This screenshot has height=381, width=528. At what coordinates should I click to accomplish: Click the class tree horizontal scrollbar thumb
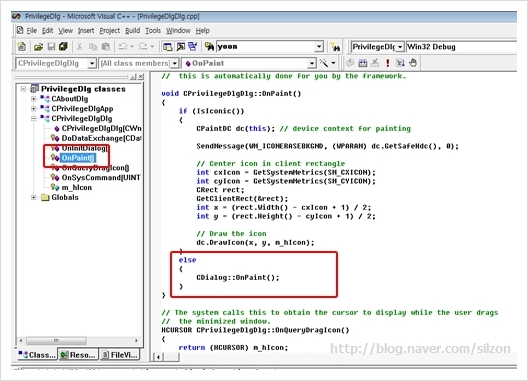(56, 341)
